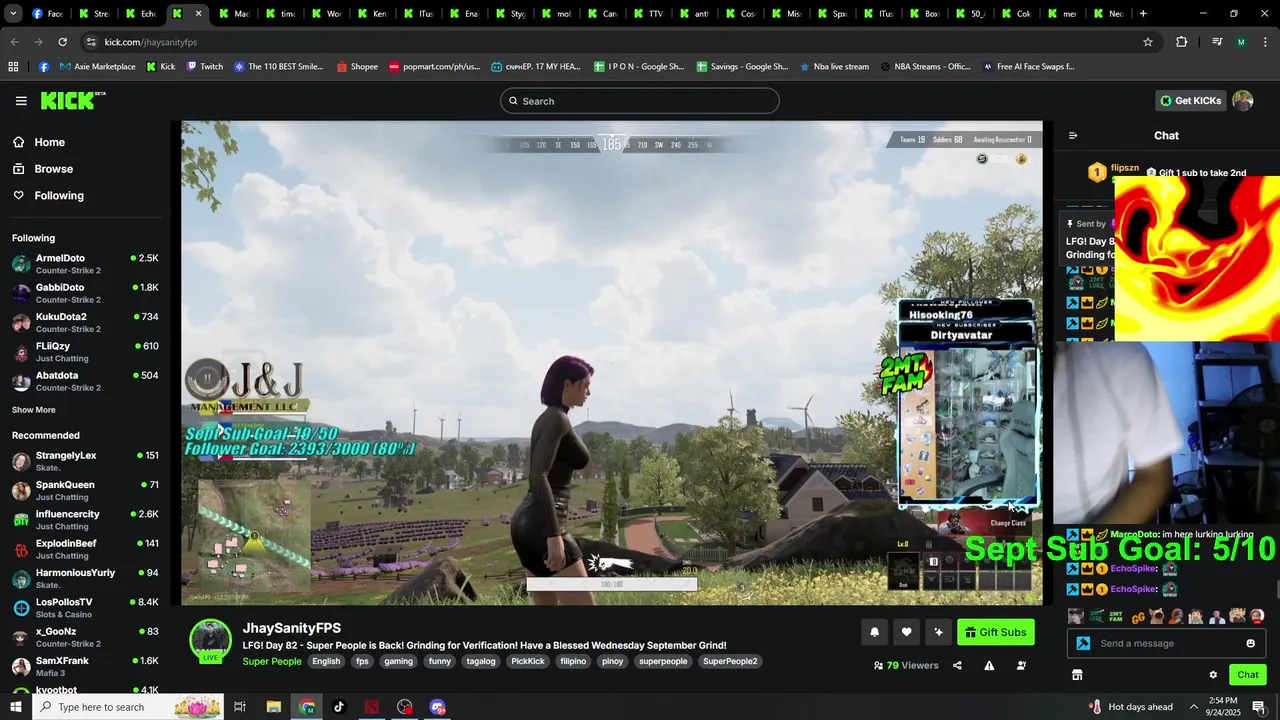Screen dimensions: 1280x720
Task: Open SpankQueen recommended channel
Action: [85, 490]
